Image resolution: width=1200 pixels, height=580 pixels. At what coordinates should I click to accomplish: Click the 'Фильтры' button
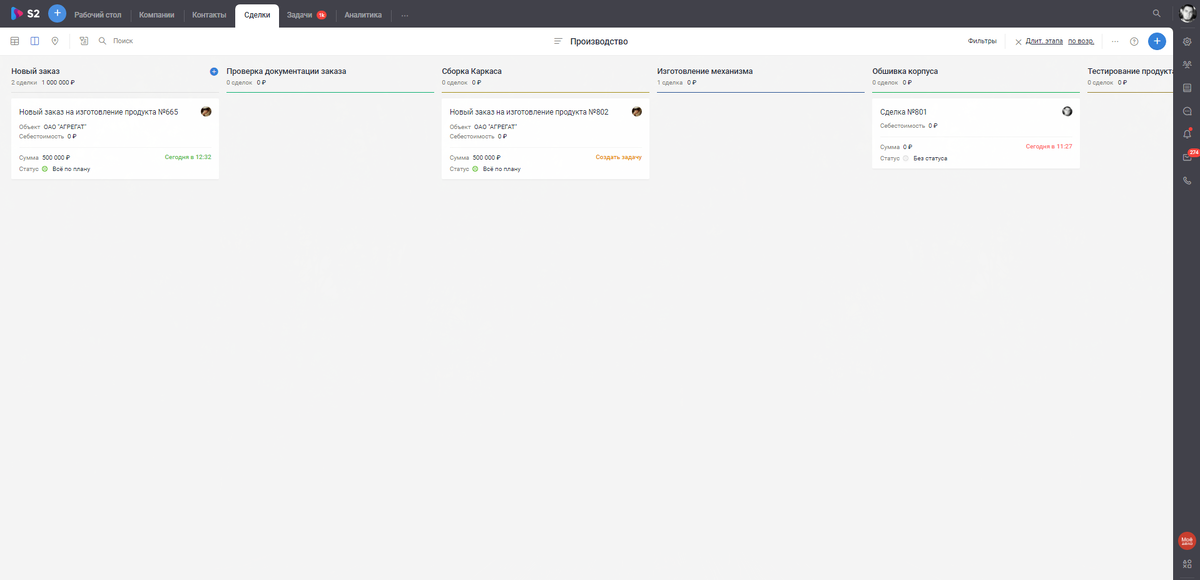click(x=983, y=41)
